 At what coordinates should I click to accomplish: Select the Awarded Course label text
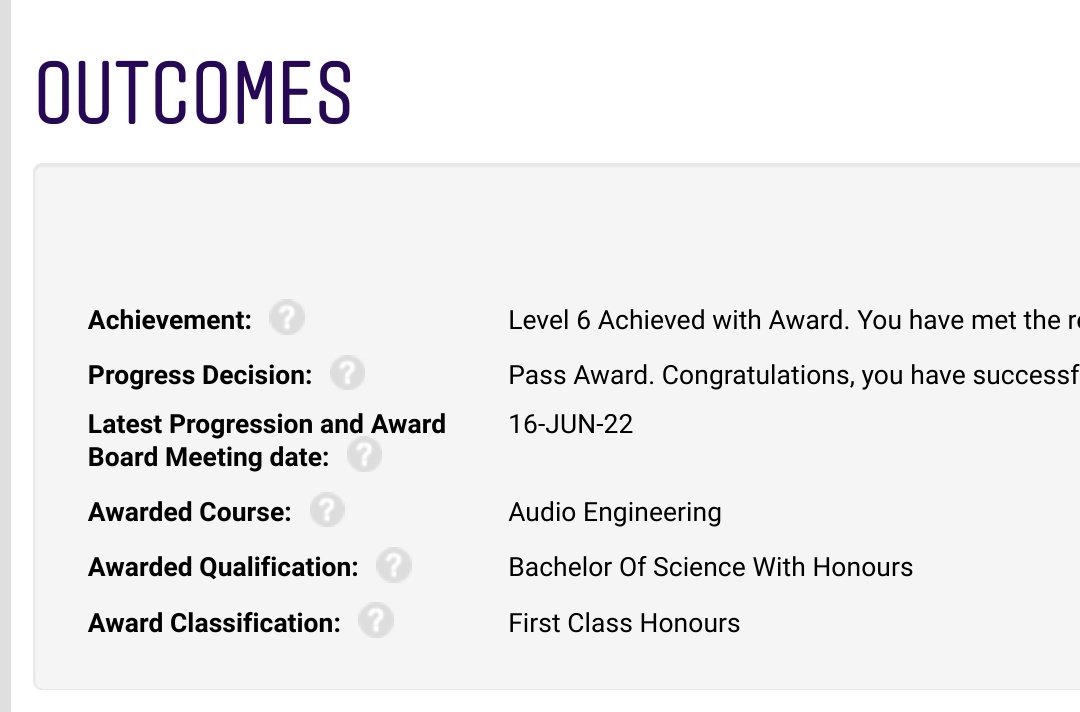190,513
